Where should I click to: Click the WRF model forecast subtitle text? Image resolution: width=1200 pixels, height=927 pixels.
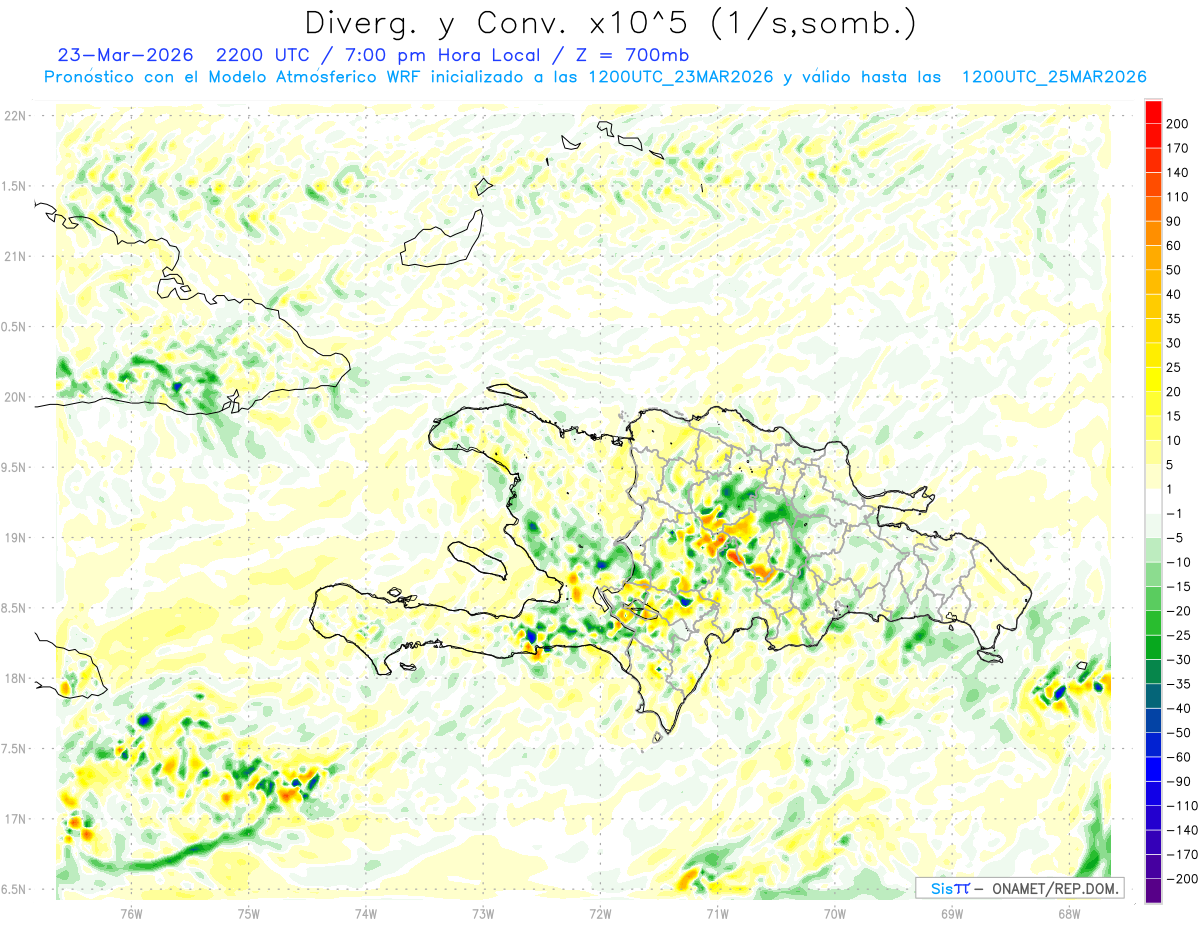pos(595,77)
